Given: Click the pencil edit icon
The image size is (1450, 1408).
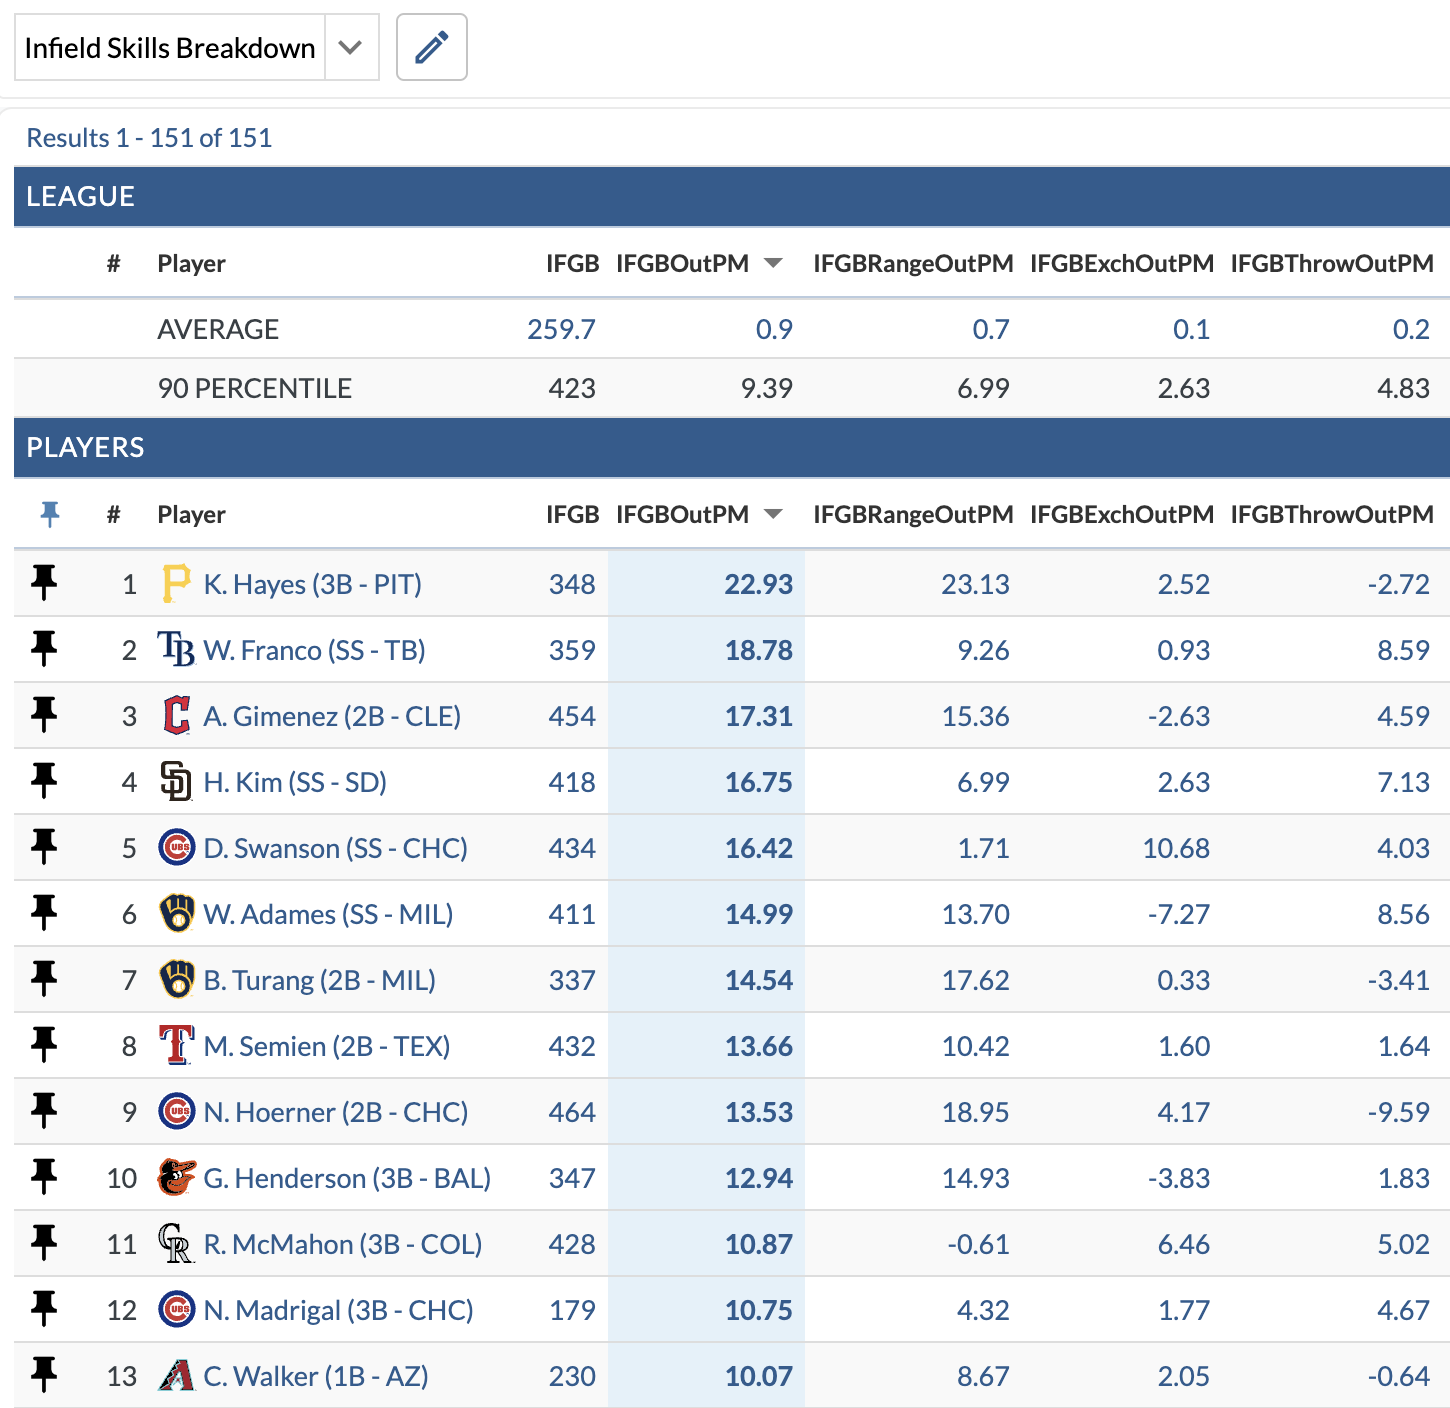Looking at the screenshot, I should 431,47.
